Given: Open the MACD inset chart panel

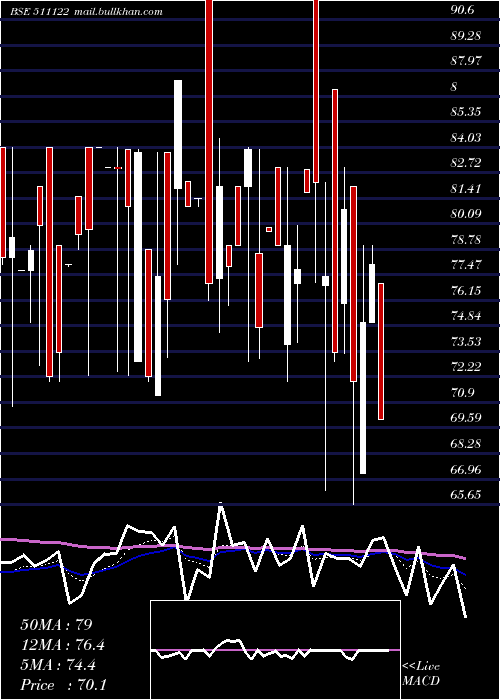Looking at the screenshot, I should click(x=275, y=650).
